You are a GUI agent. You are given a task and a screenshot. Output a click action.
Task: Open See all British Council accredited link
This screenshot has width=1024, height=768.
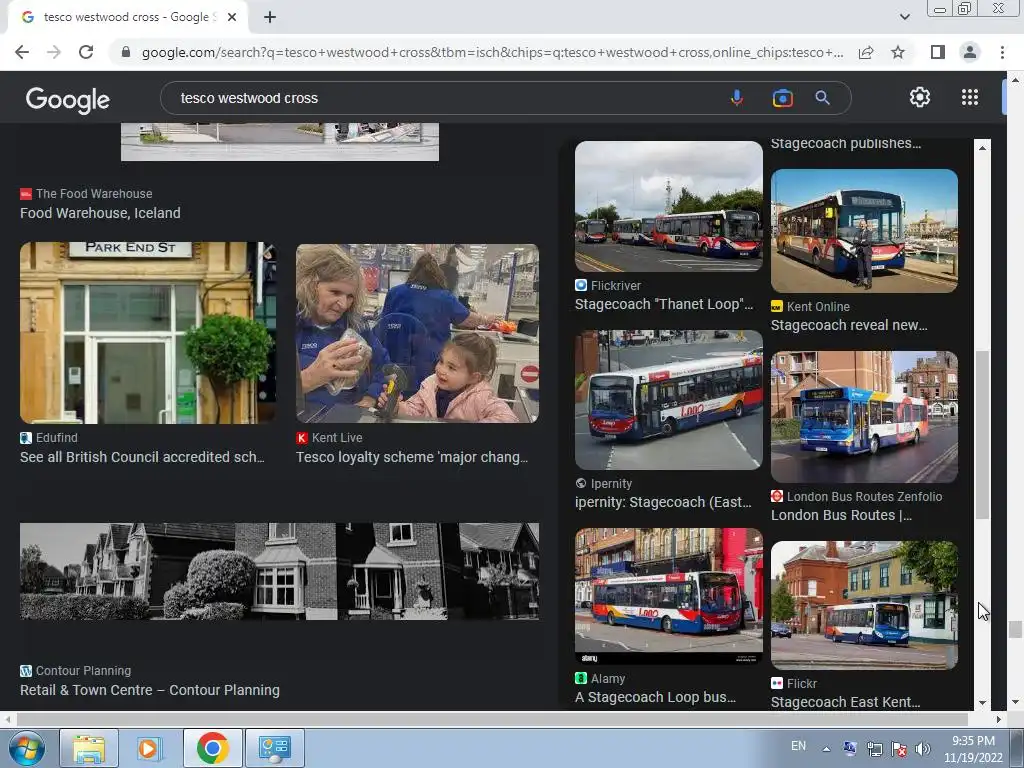click(x=142, y=457)
